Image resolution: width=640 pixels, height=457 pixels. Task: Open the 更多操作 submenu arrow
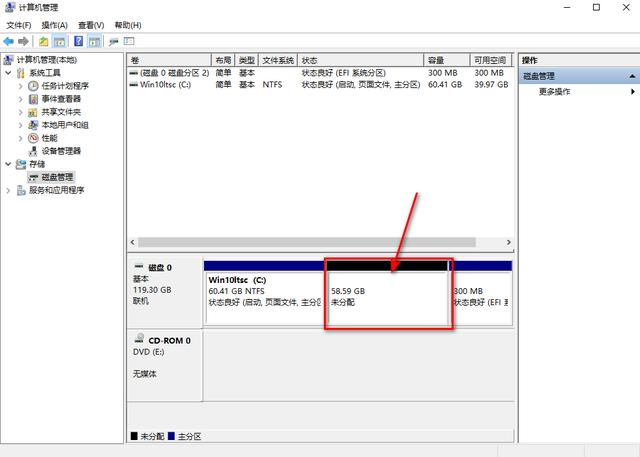coord(633,91)
